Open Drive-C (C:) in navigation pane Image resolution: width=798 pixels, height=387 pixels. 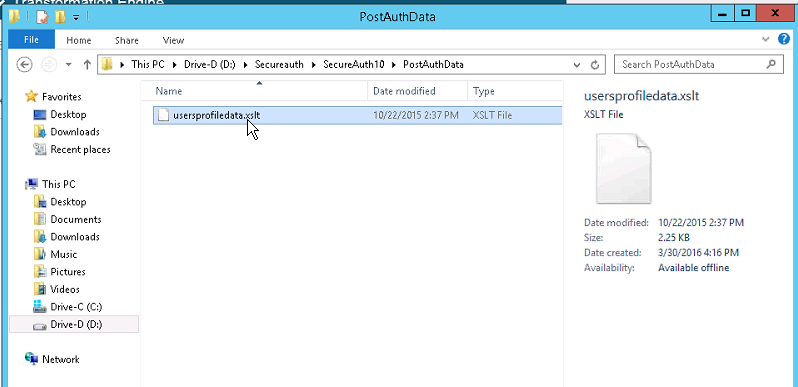pyautogui.click(x=76, y=307)
